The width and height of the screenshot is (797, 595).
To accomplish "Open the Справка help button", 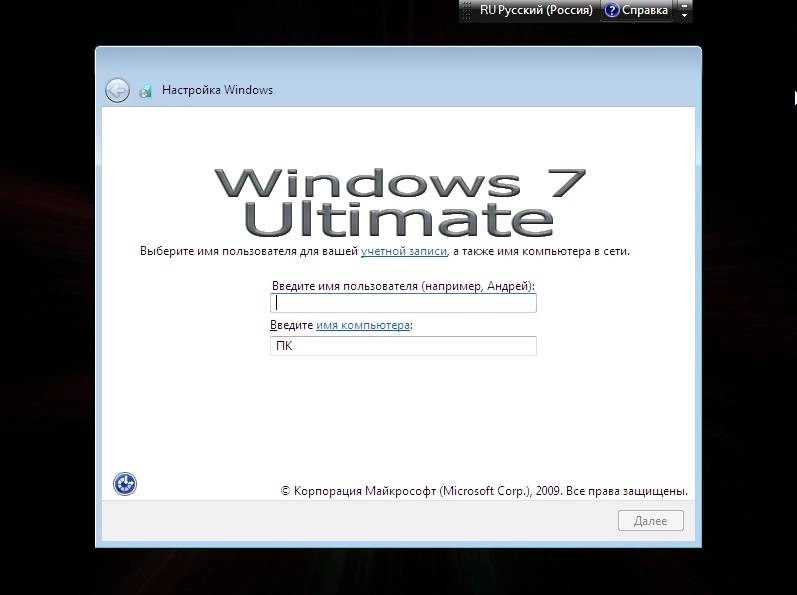I will (x=637, y=10).
